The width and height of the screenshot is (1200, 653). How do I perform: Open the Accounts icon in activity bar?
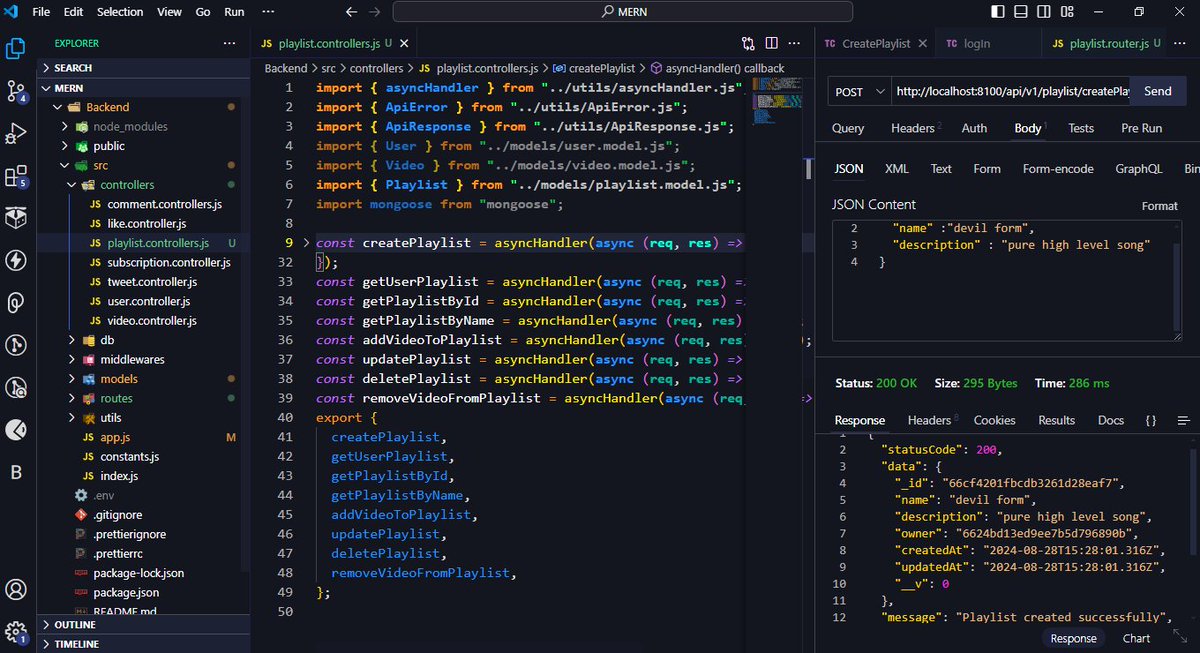(16, 589)
